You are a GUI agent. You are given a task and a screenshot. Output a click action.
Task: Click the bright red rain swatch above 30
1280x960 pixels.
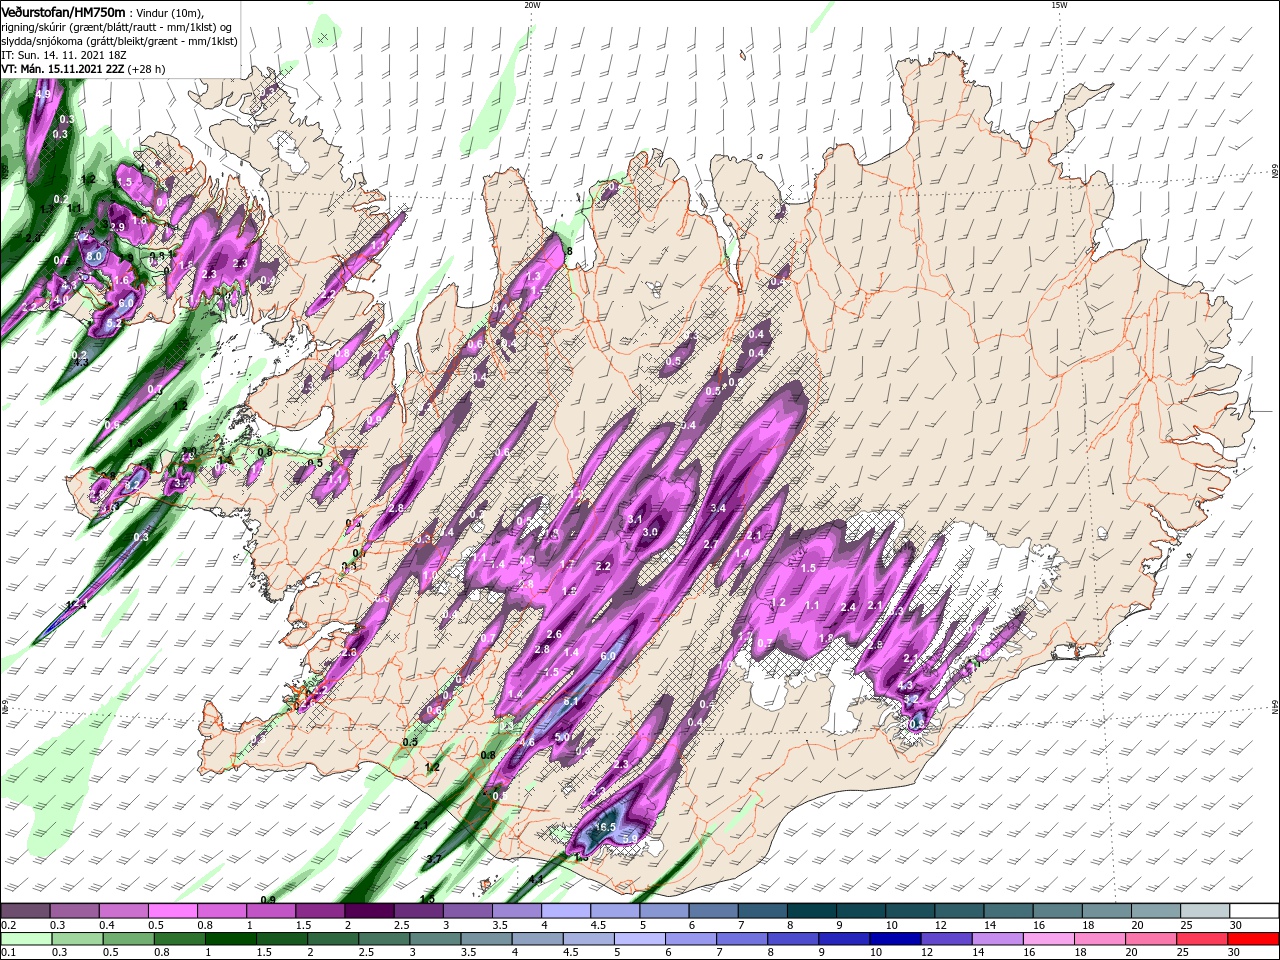click(x=1253, y=939)
